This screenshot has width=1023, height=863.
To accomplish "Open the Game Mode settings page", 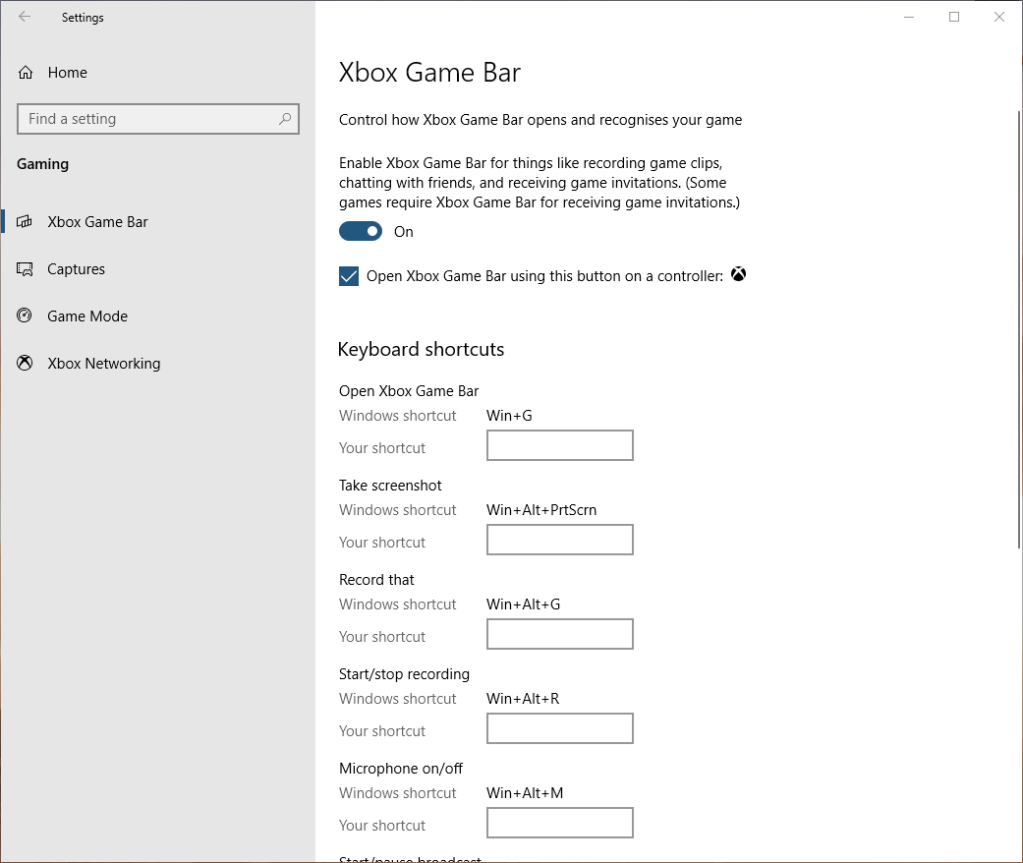I will click(x=87, y=316).
